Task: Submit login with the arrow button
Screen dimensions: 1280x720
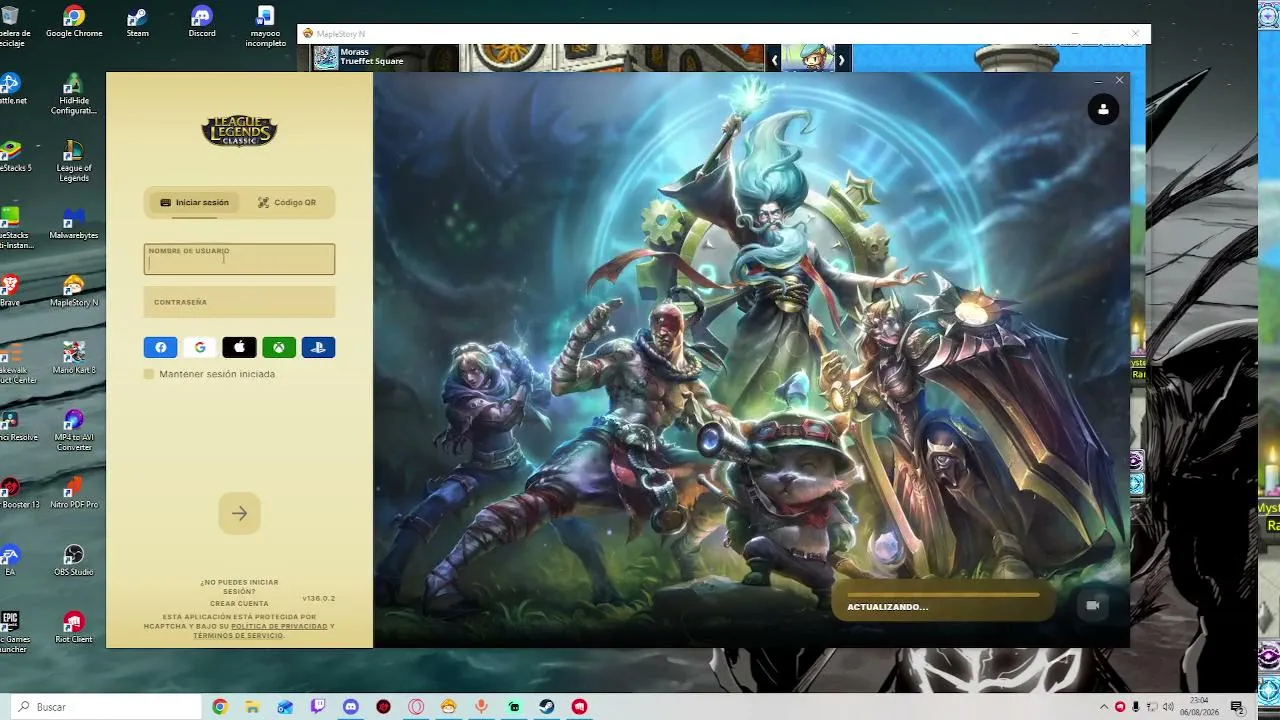Action: tap(239, 513)
